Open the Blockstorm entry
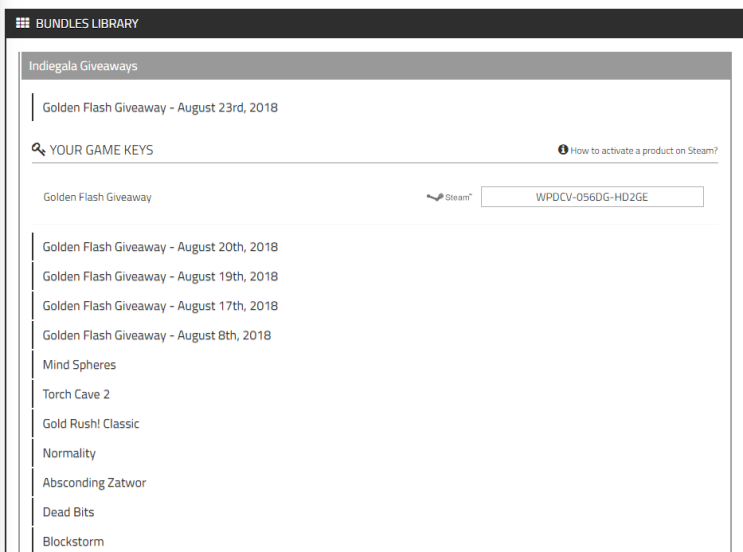Image resolution: width=743 pixels, height=552 pixels. pyautogui.click(x=73, y=542)
